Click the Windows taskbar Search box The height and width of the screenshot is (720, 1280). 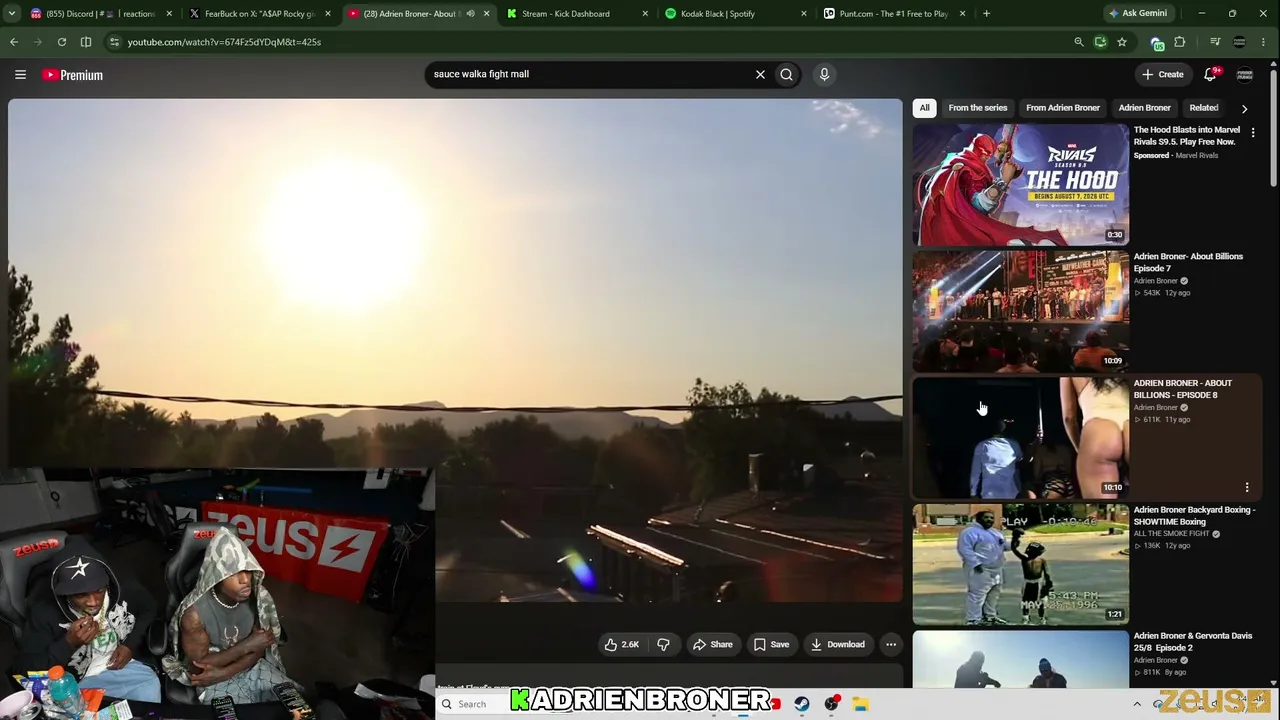[473, 704]
